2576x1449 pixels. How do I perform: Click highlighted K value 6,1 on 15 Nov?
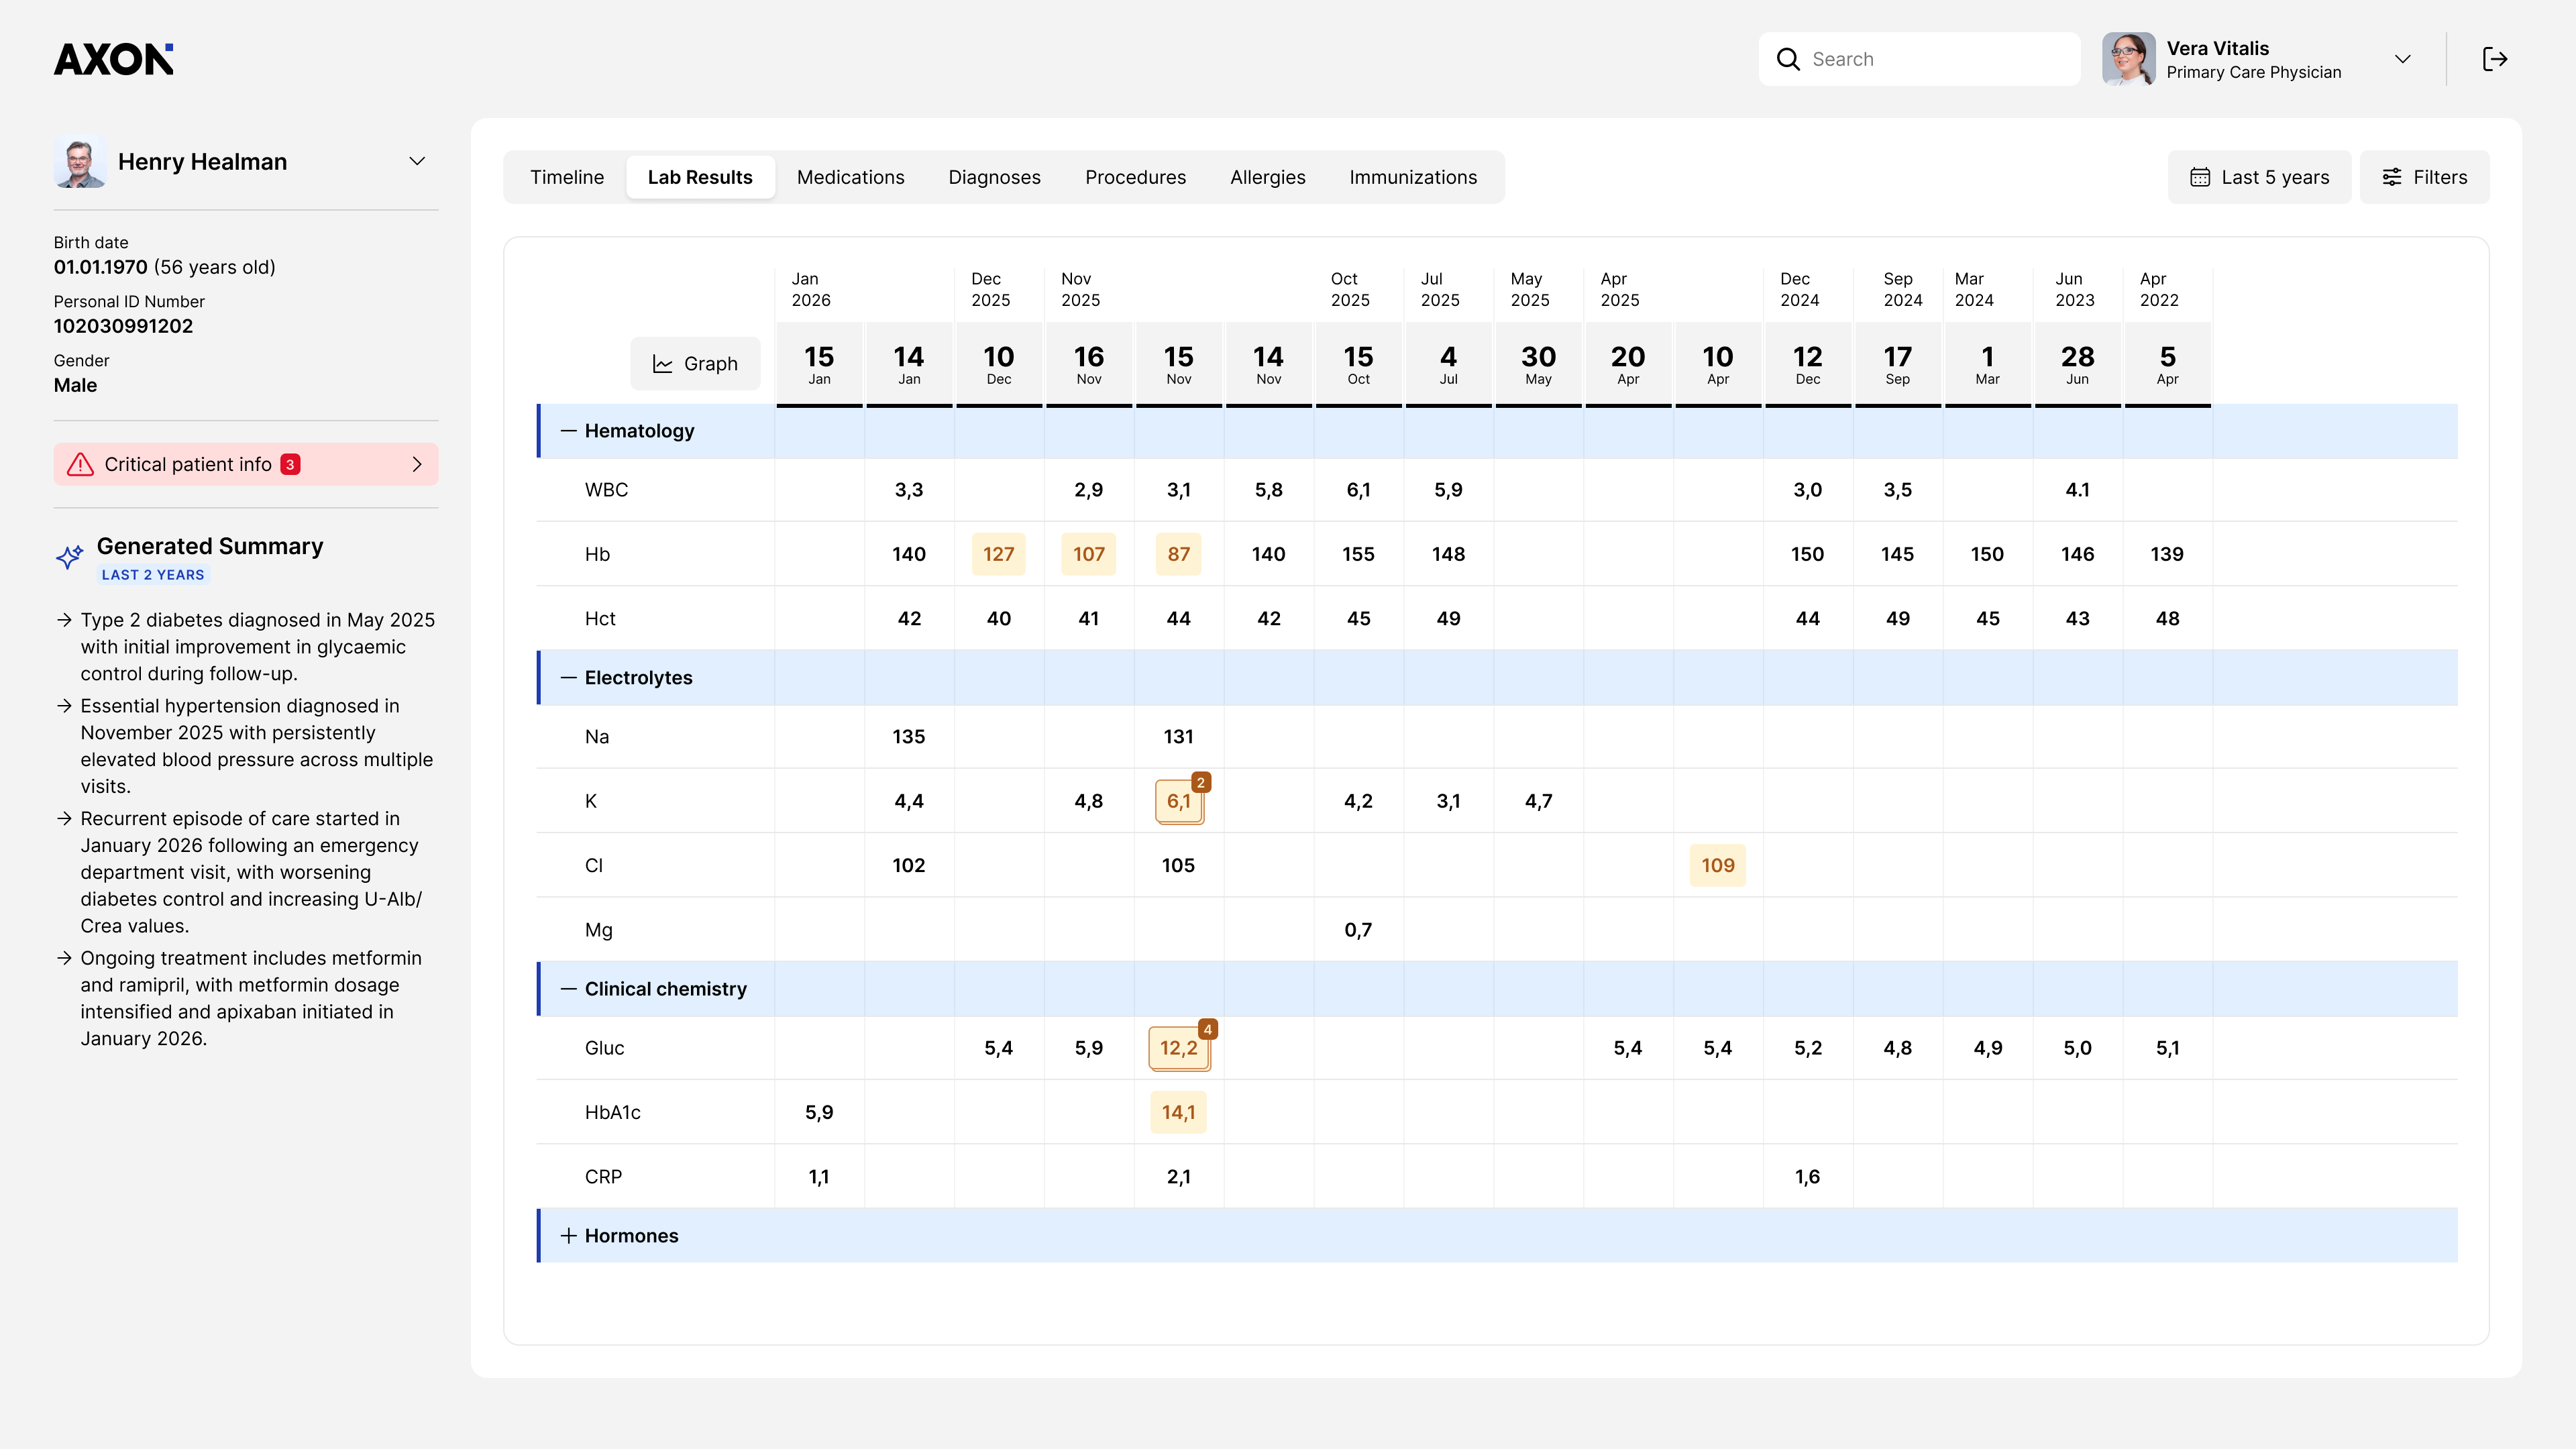pos(1178,801)
